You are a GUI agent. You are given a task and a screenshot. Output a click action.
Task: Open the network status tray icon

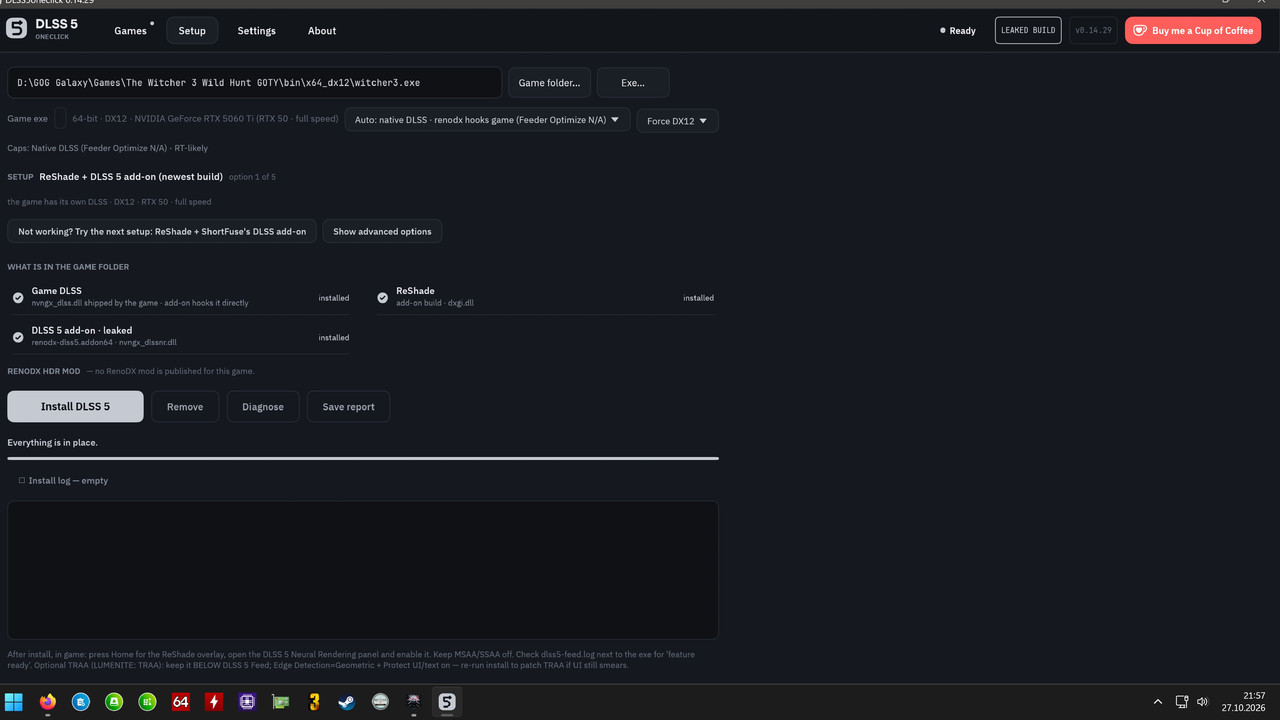(1181, 702)
